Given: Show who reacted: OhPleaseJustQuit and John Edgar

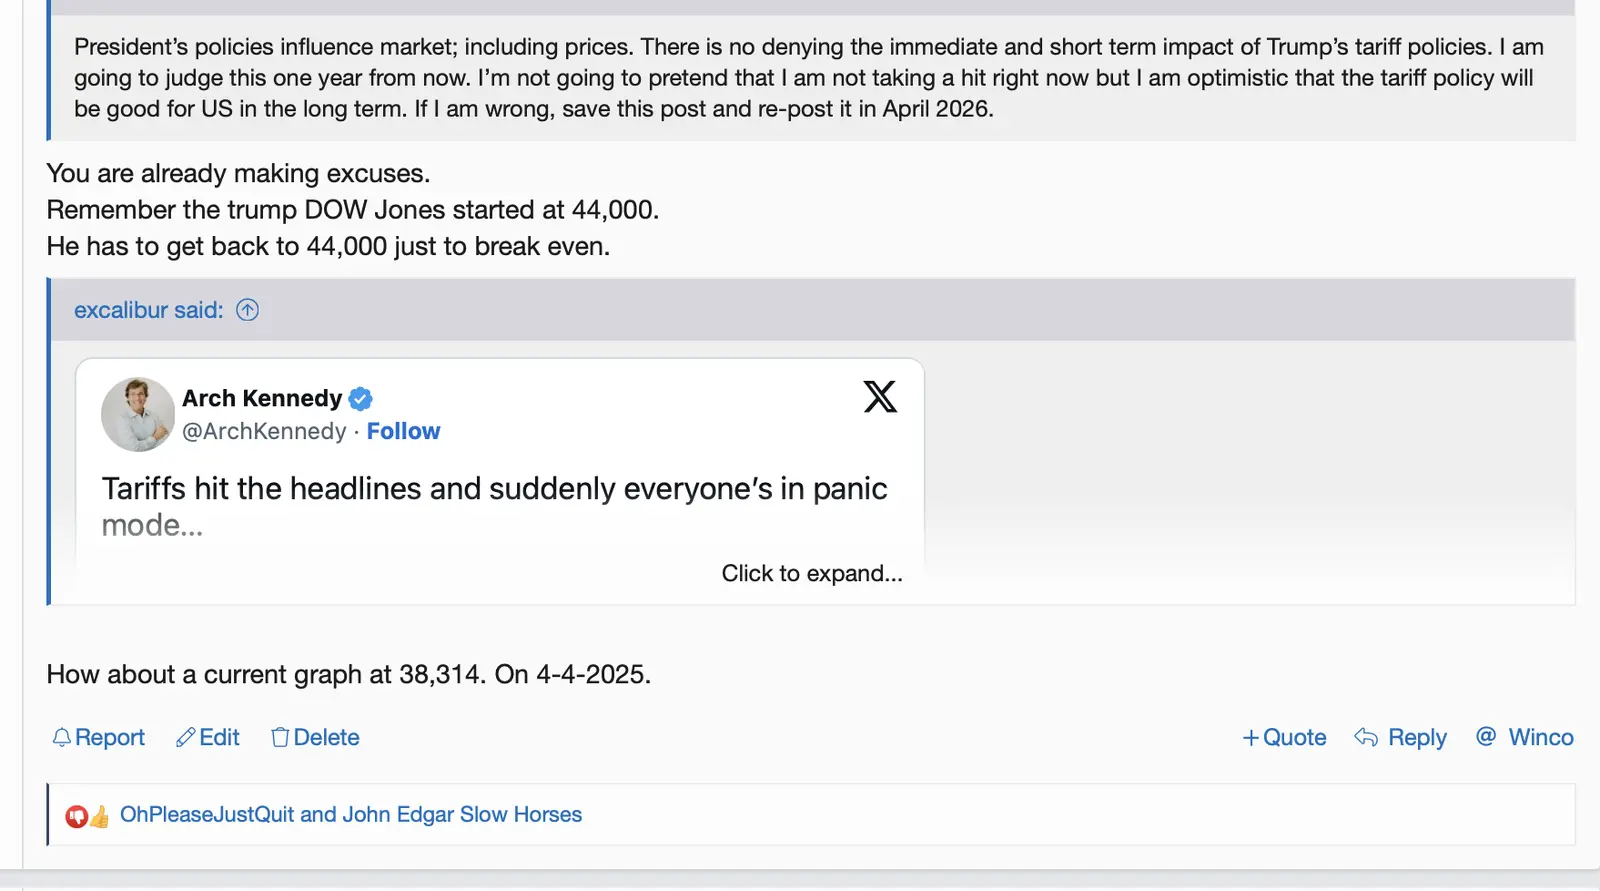Looking at the screenshot, I should coord(350,815).
